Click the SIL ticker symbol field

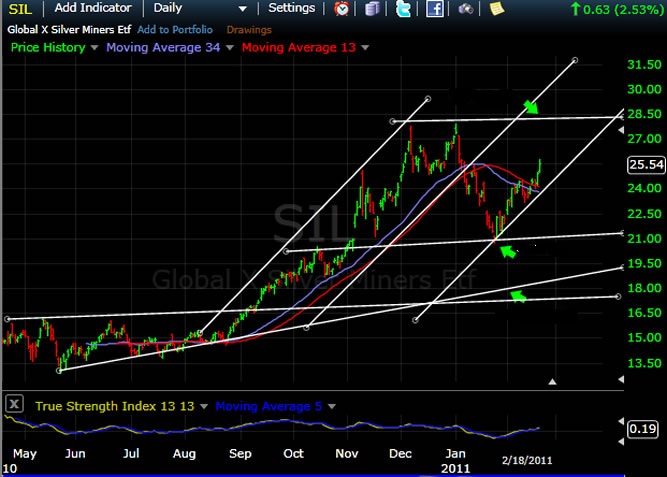pos(20,8)
